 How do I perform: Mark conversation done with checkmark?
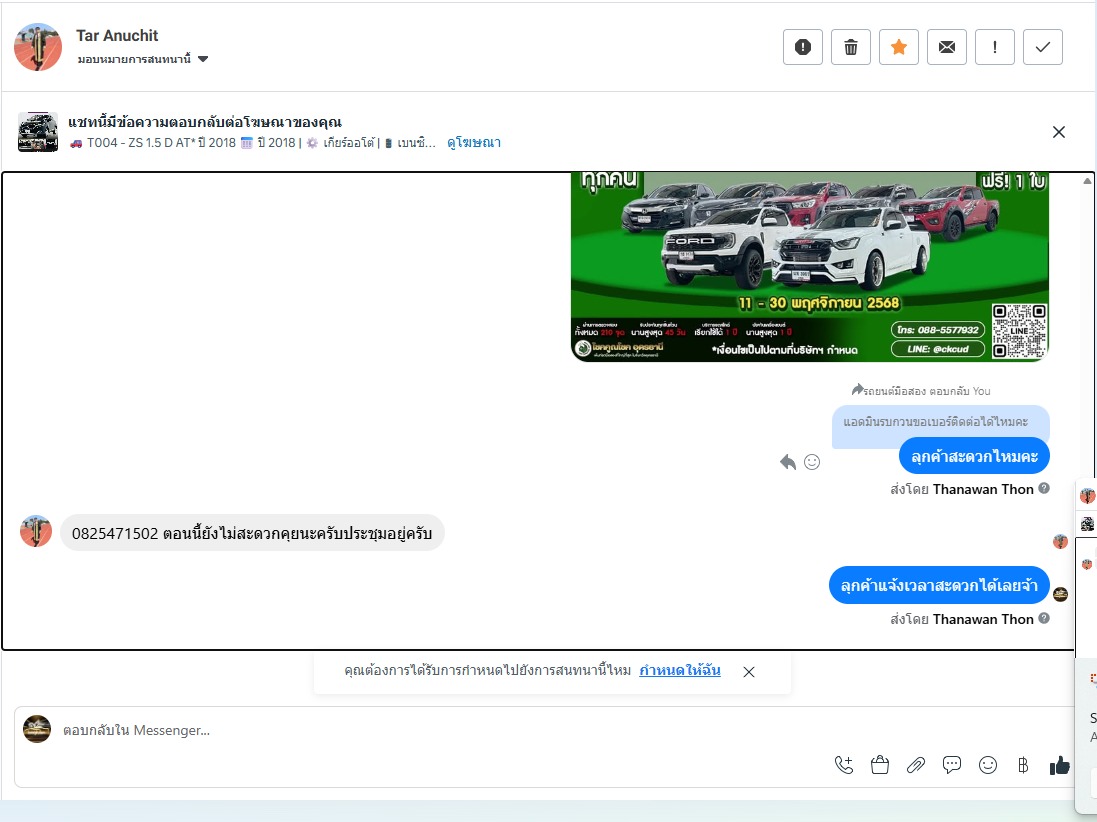1042,47
